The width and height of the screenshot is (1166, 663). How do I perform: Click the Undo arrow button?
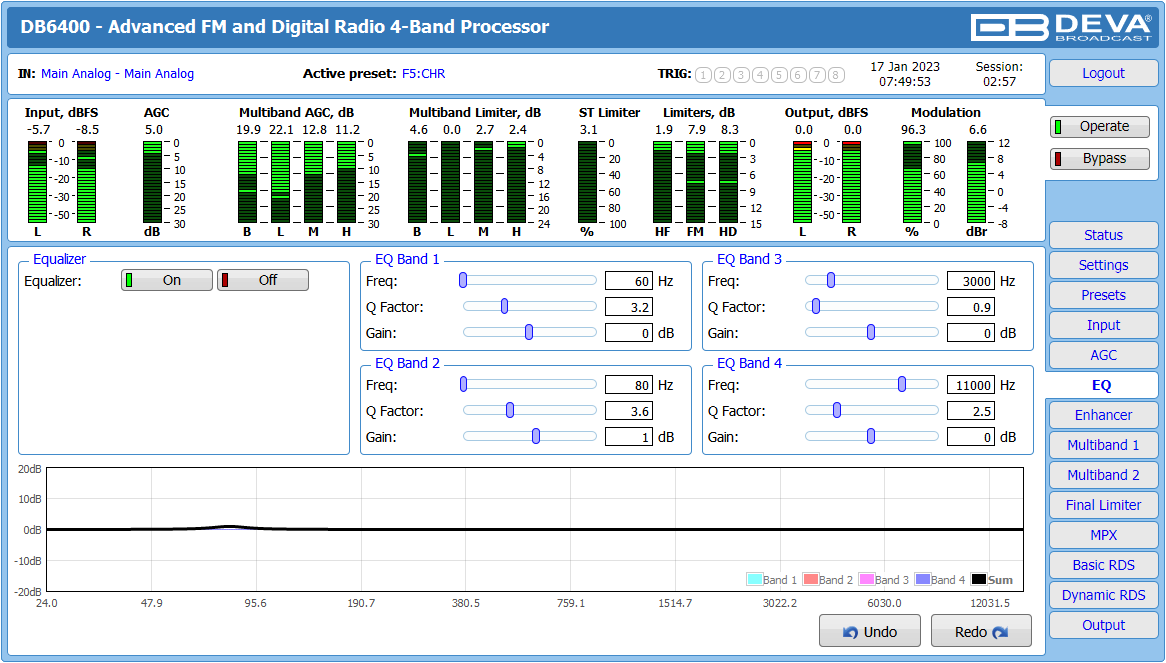(x=869, y=631)
